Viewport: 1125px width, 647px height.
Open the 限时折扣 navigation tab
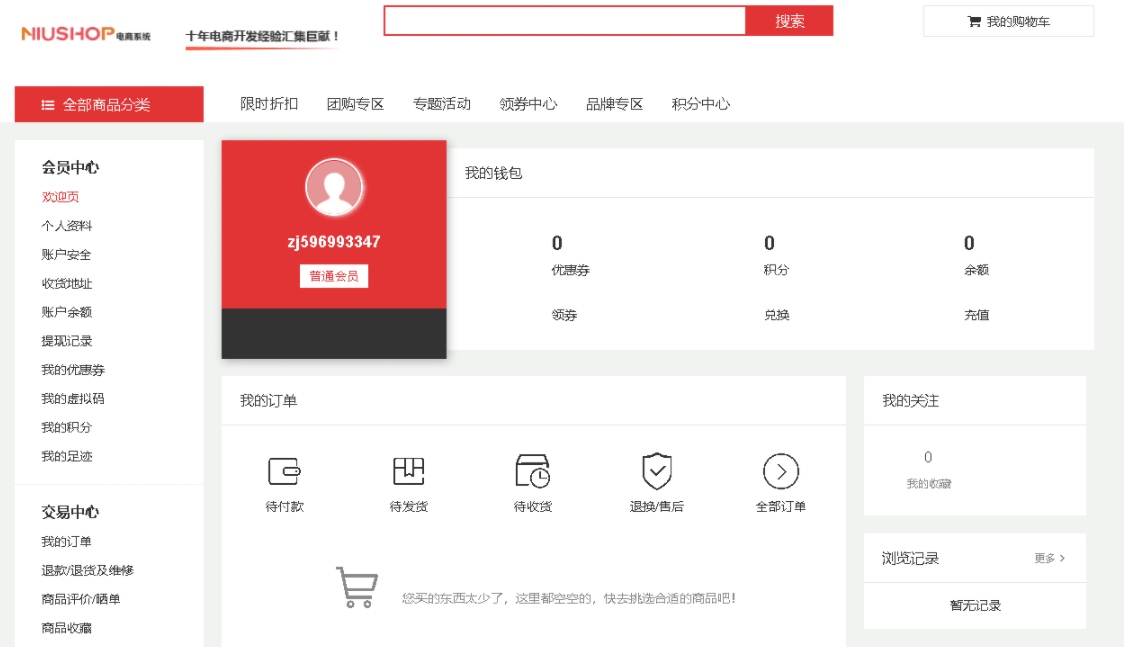point(269,104)
